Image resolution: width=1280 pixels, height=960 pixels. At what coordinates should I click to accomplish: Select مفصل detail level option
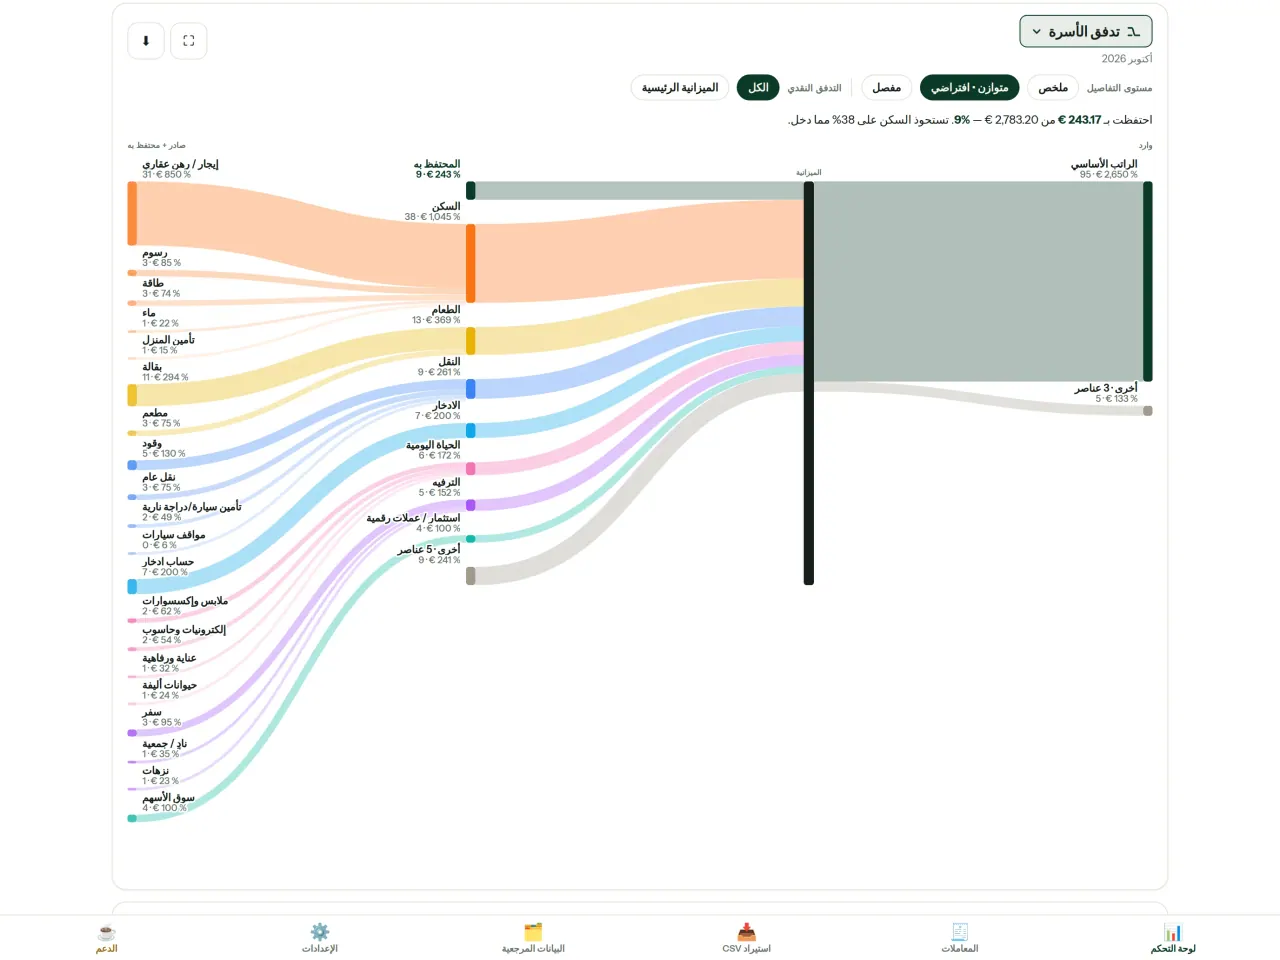point(886,88)
